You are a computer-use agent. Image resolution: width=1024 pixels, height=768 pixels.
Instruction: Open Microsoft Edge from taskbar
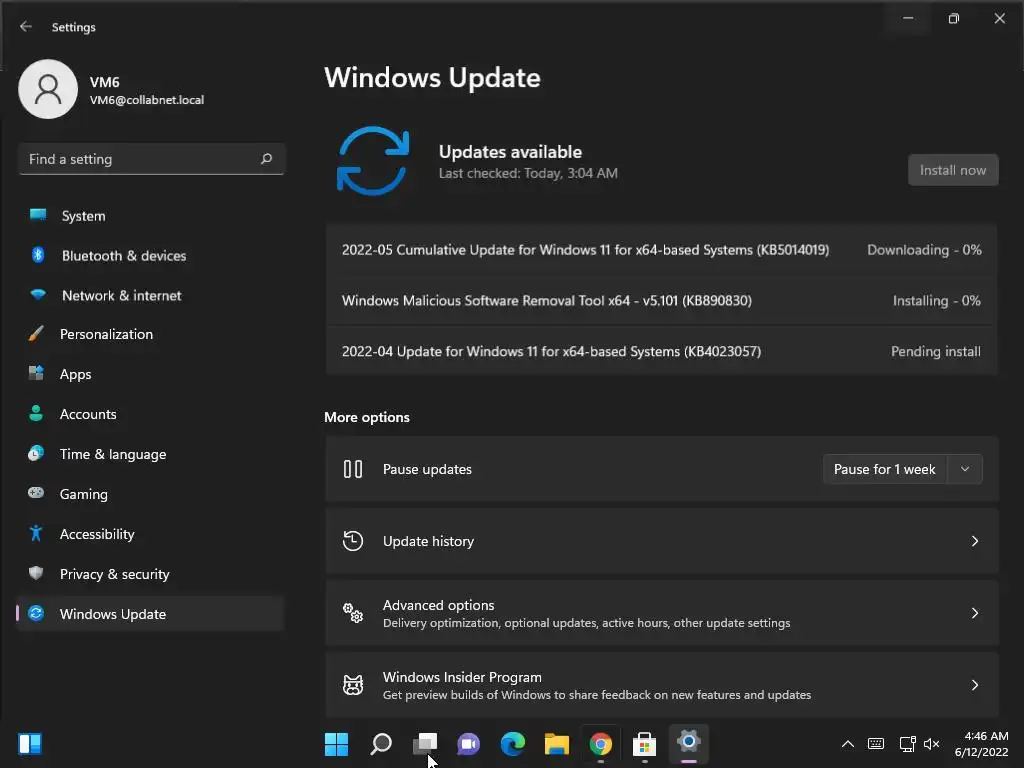tap(513, 744)
